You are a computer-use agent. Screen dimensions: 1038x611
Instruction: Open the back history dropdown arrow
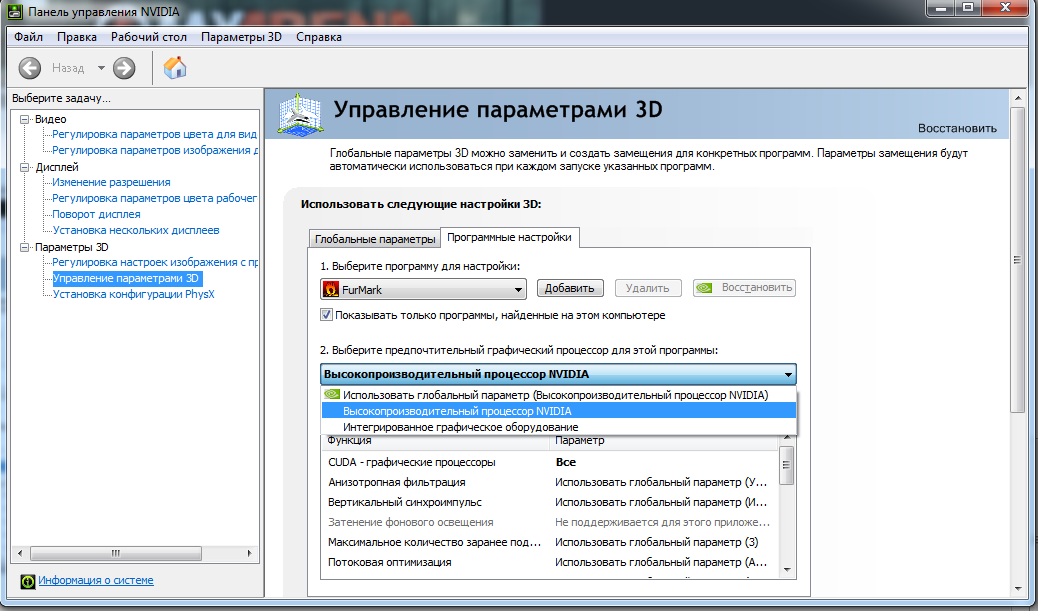click(101, 68)
